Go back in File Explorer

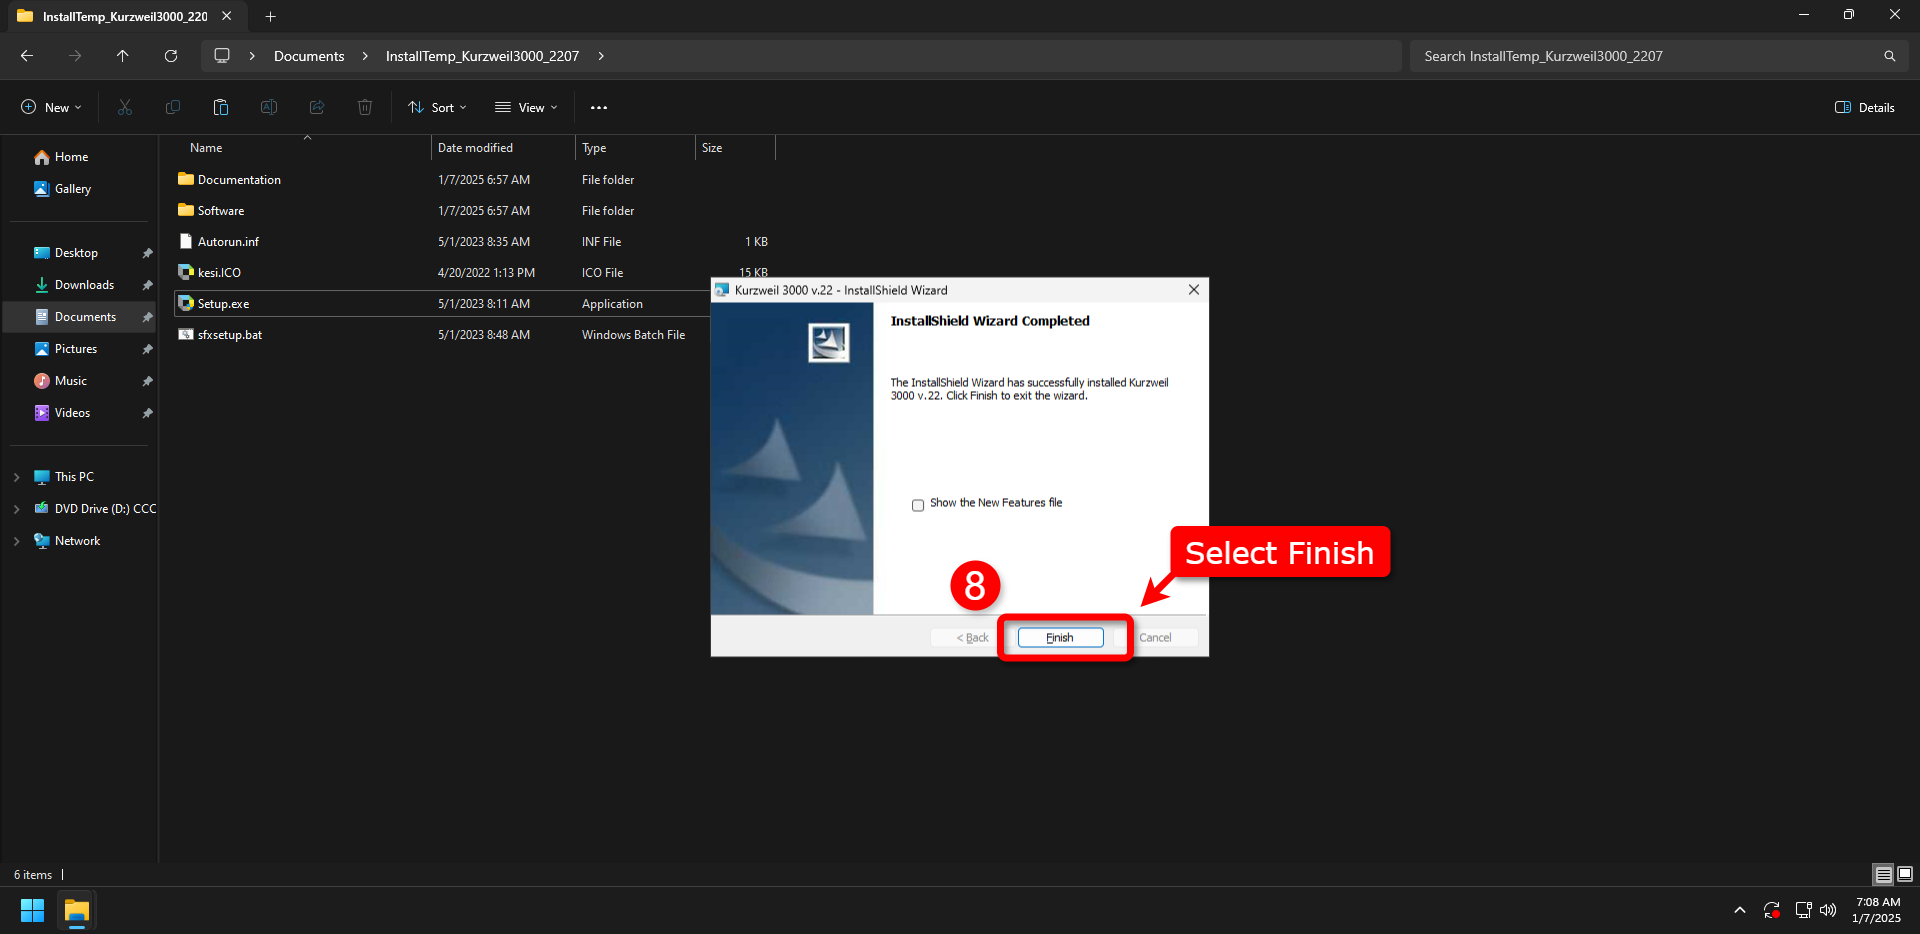point(27,56)
